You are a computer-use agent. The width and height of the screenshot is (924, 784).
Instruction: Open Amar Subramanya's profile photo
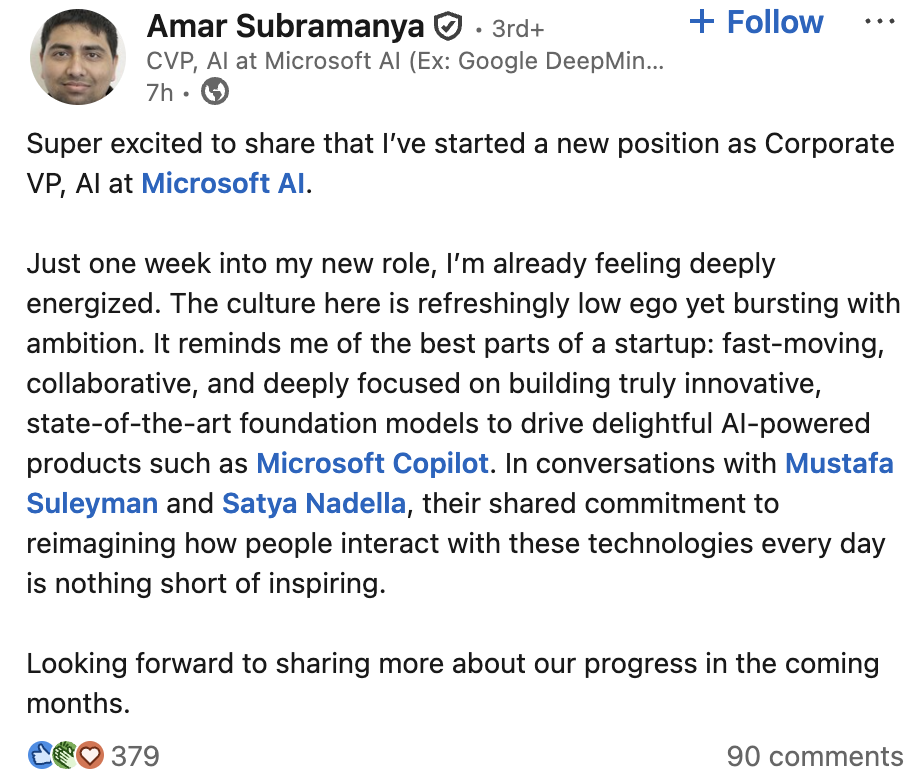click(x=77, y=57)
